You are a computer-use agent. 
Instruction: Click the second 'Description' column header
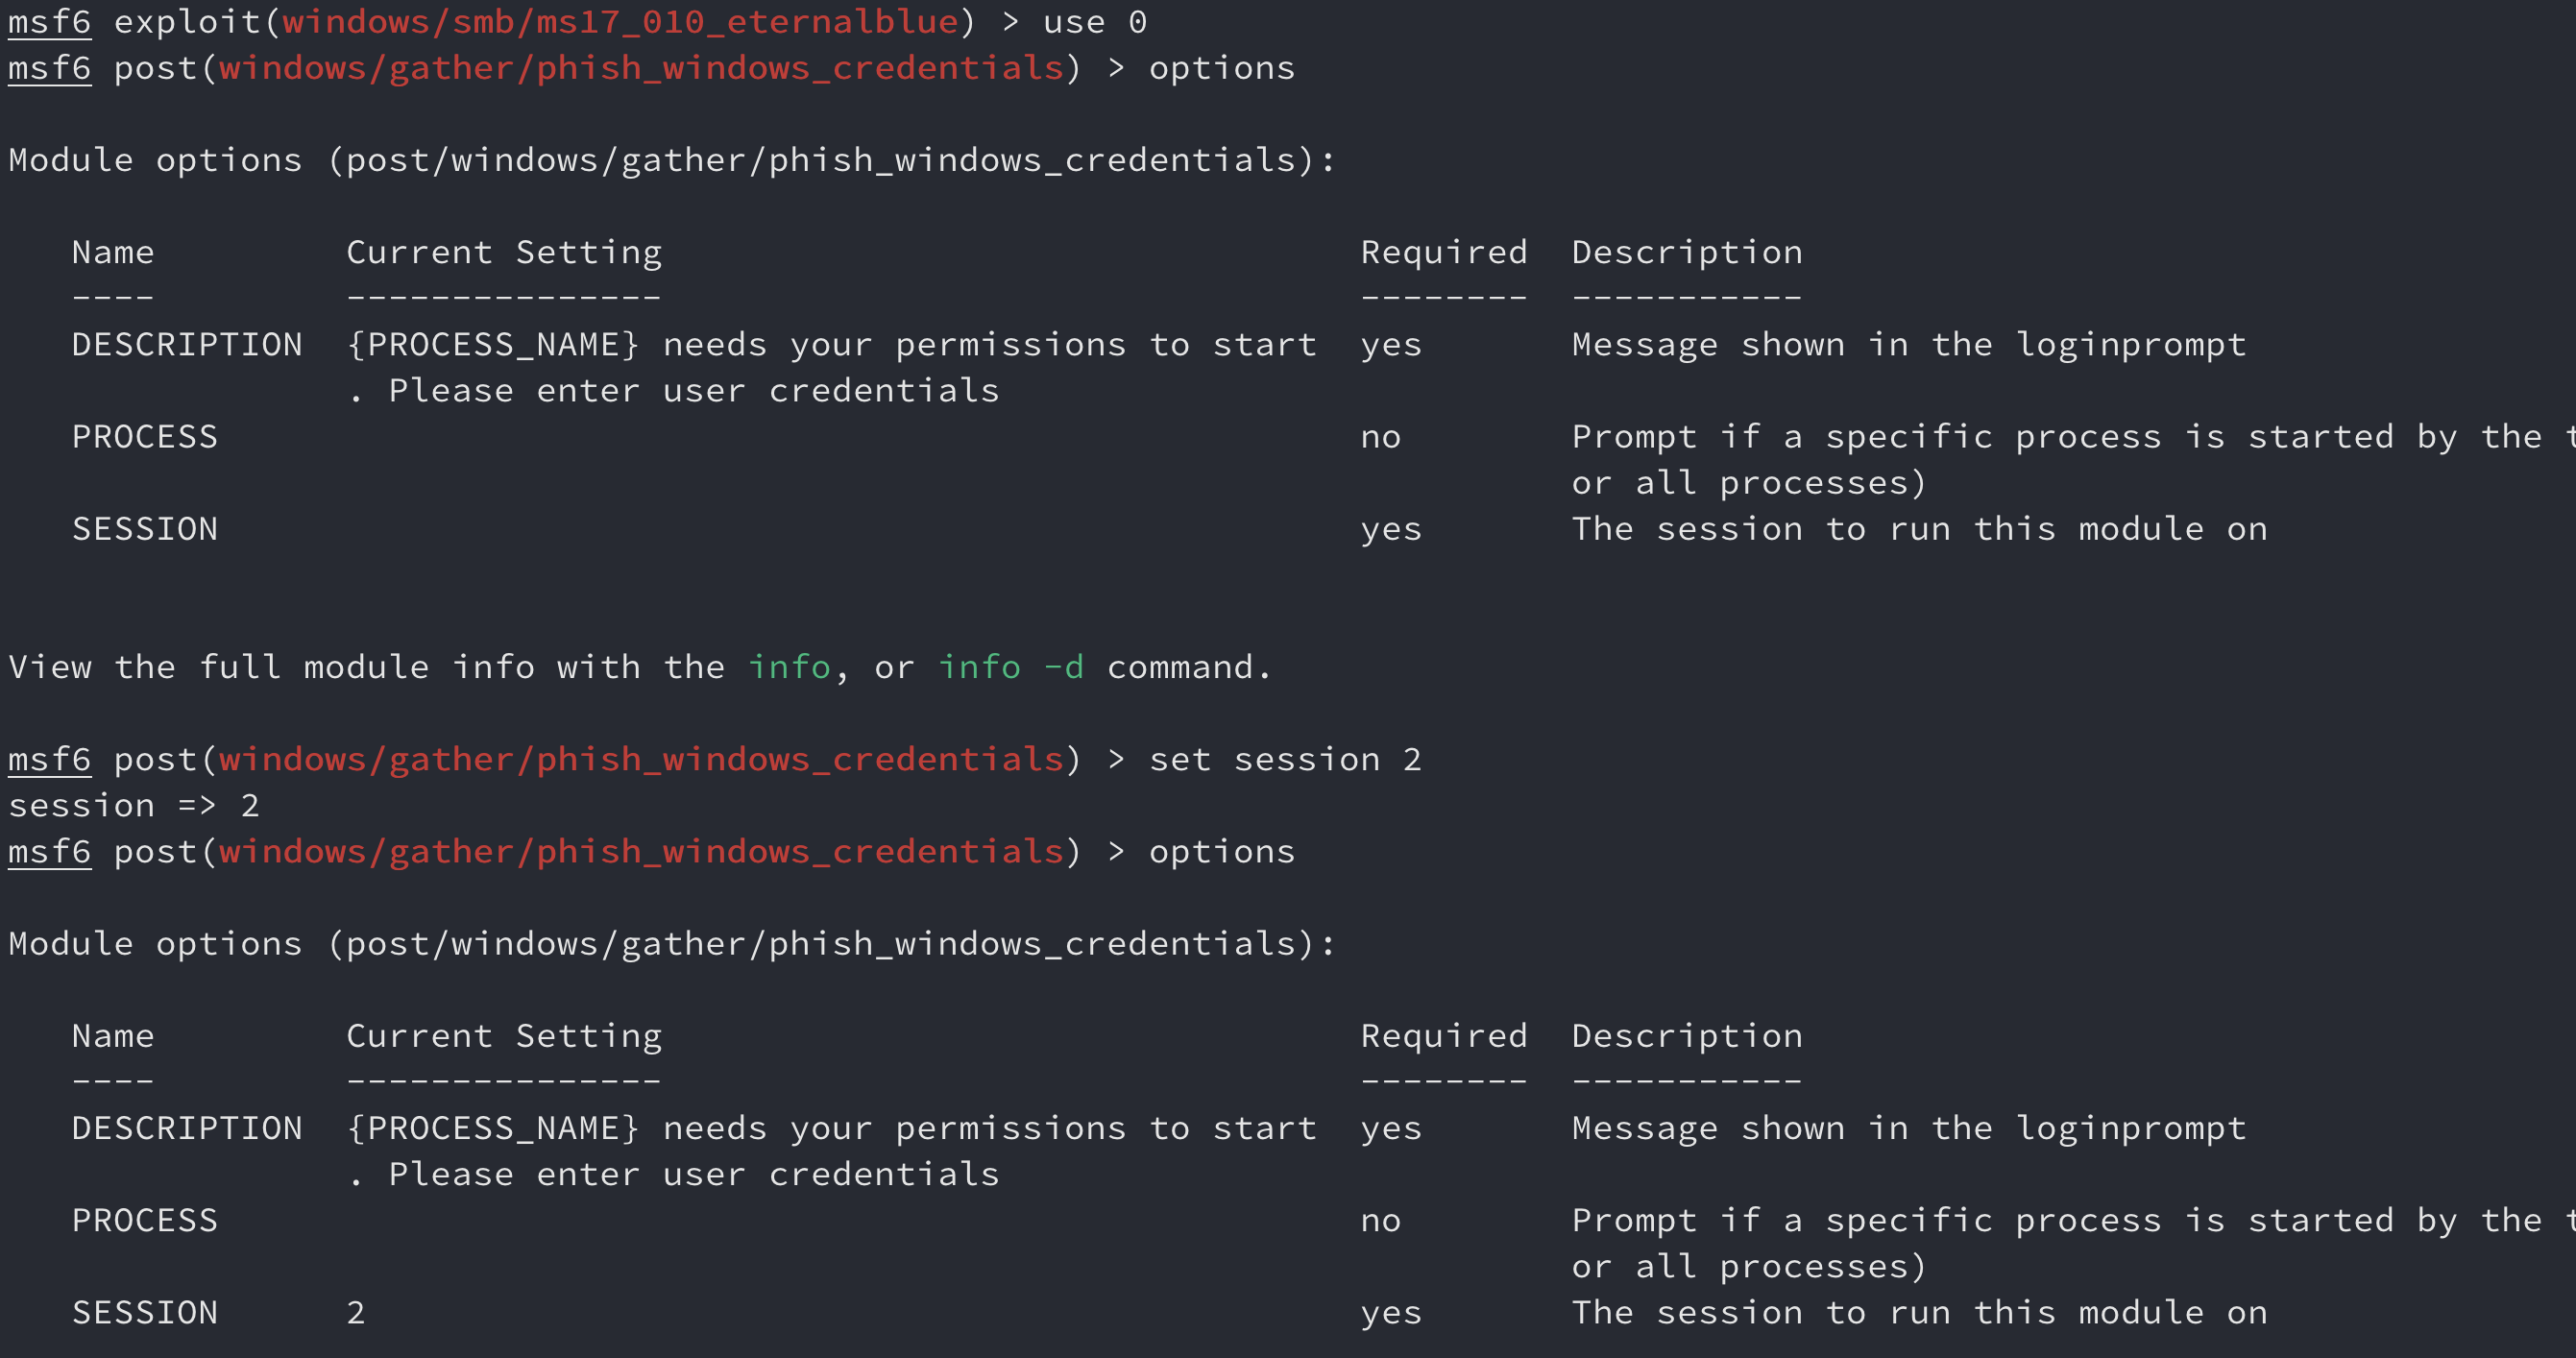(1687, 1036)
